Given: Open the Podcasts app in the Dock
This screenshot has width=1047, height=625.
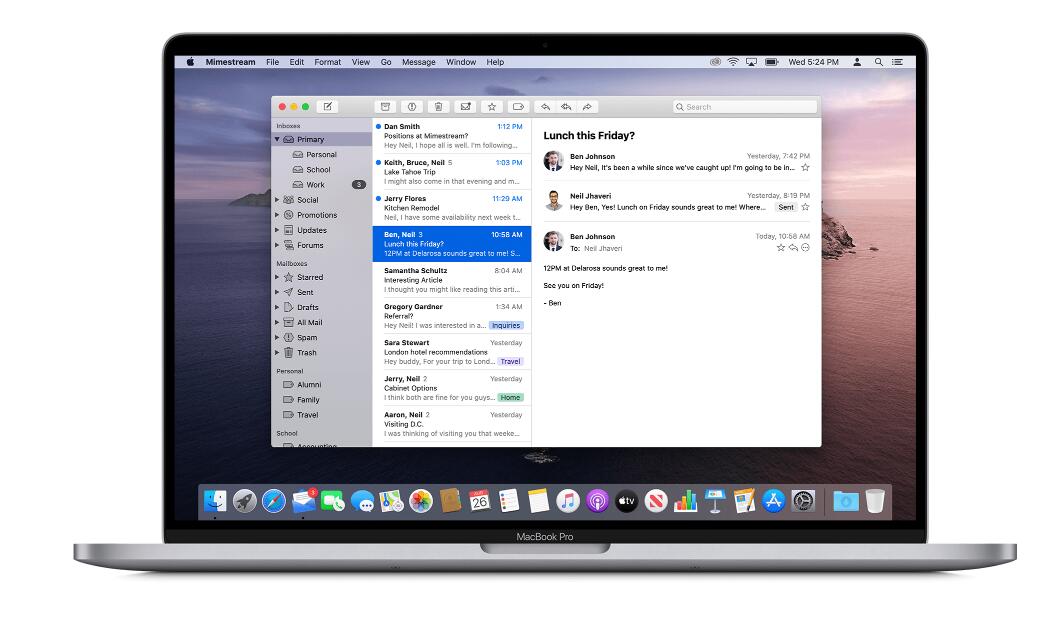Looking at the screenshot, I should point(597,501).
